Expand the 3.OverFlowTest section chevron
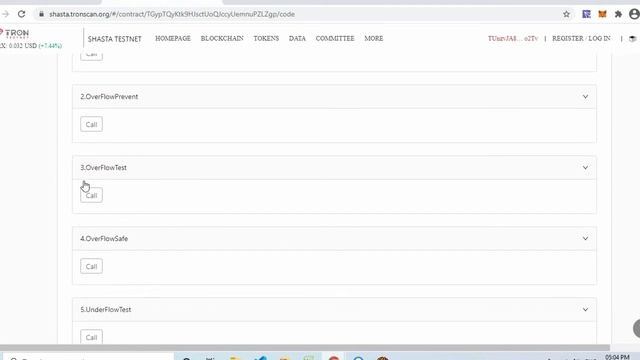Screen dimensions: 640x360 point(585,168)
